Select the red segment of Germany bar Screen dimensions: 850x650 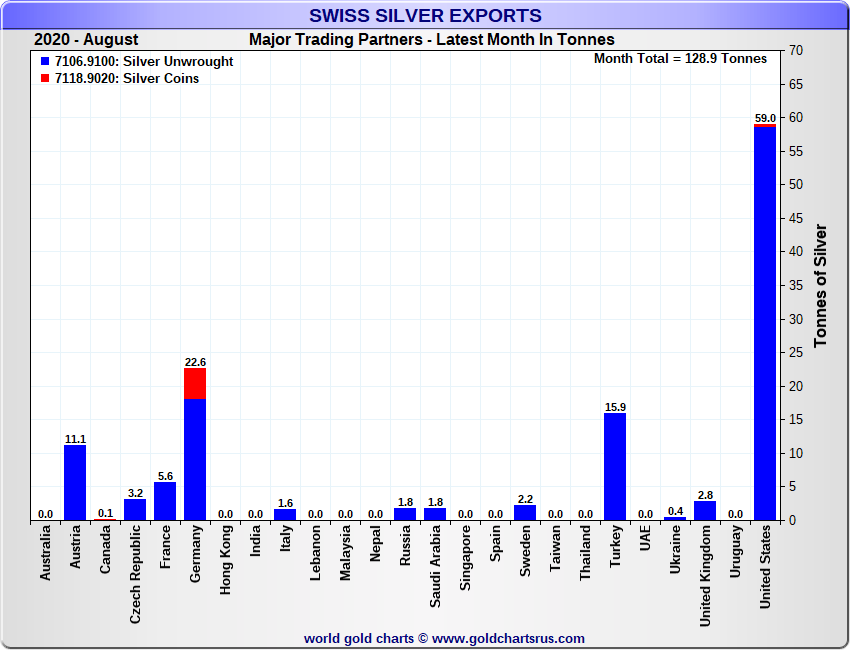coord(195,384)
